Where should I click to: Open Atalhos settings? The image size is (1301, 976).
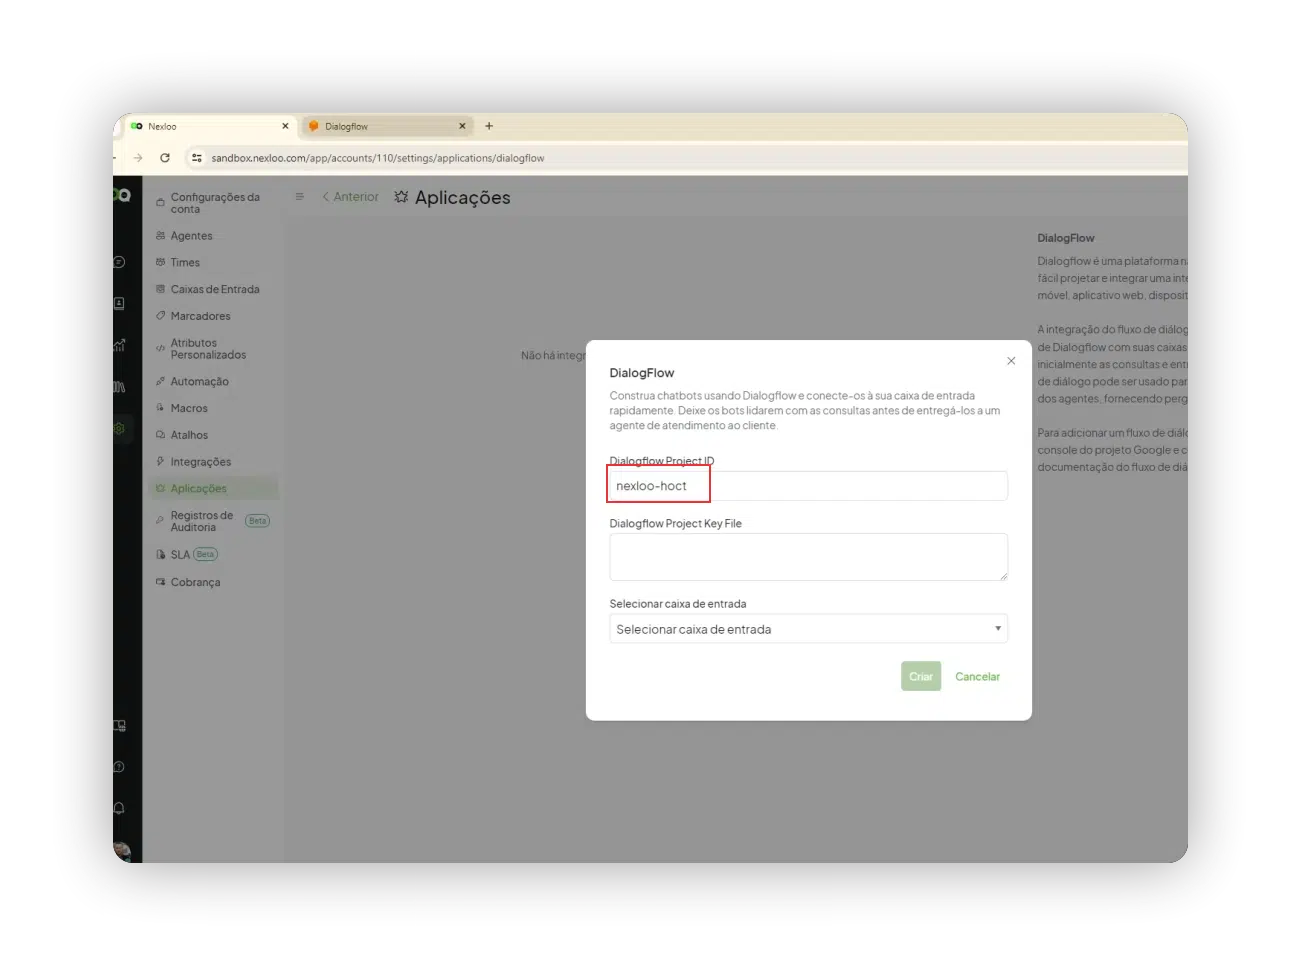189,436
